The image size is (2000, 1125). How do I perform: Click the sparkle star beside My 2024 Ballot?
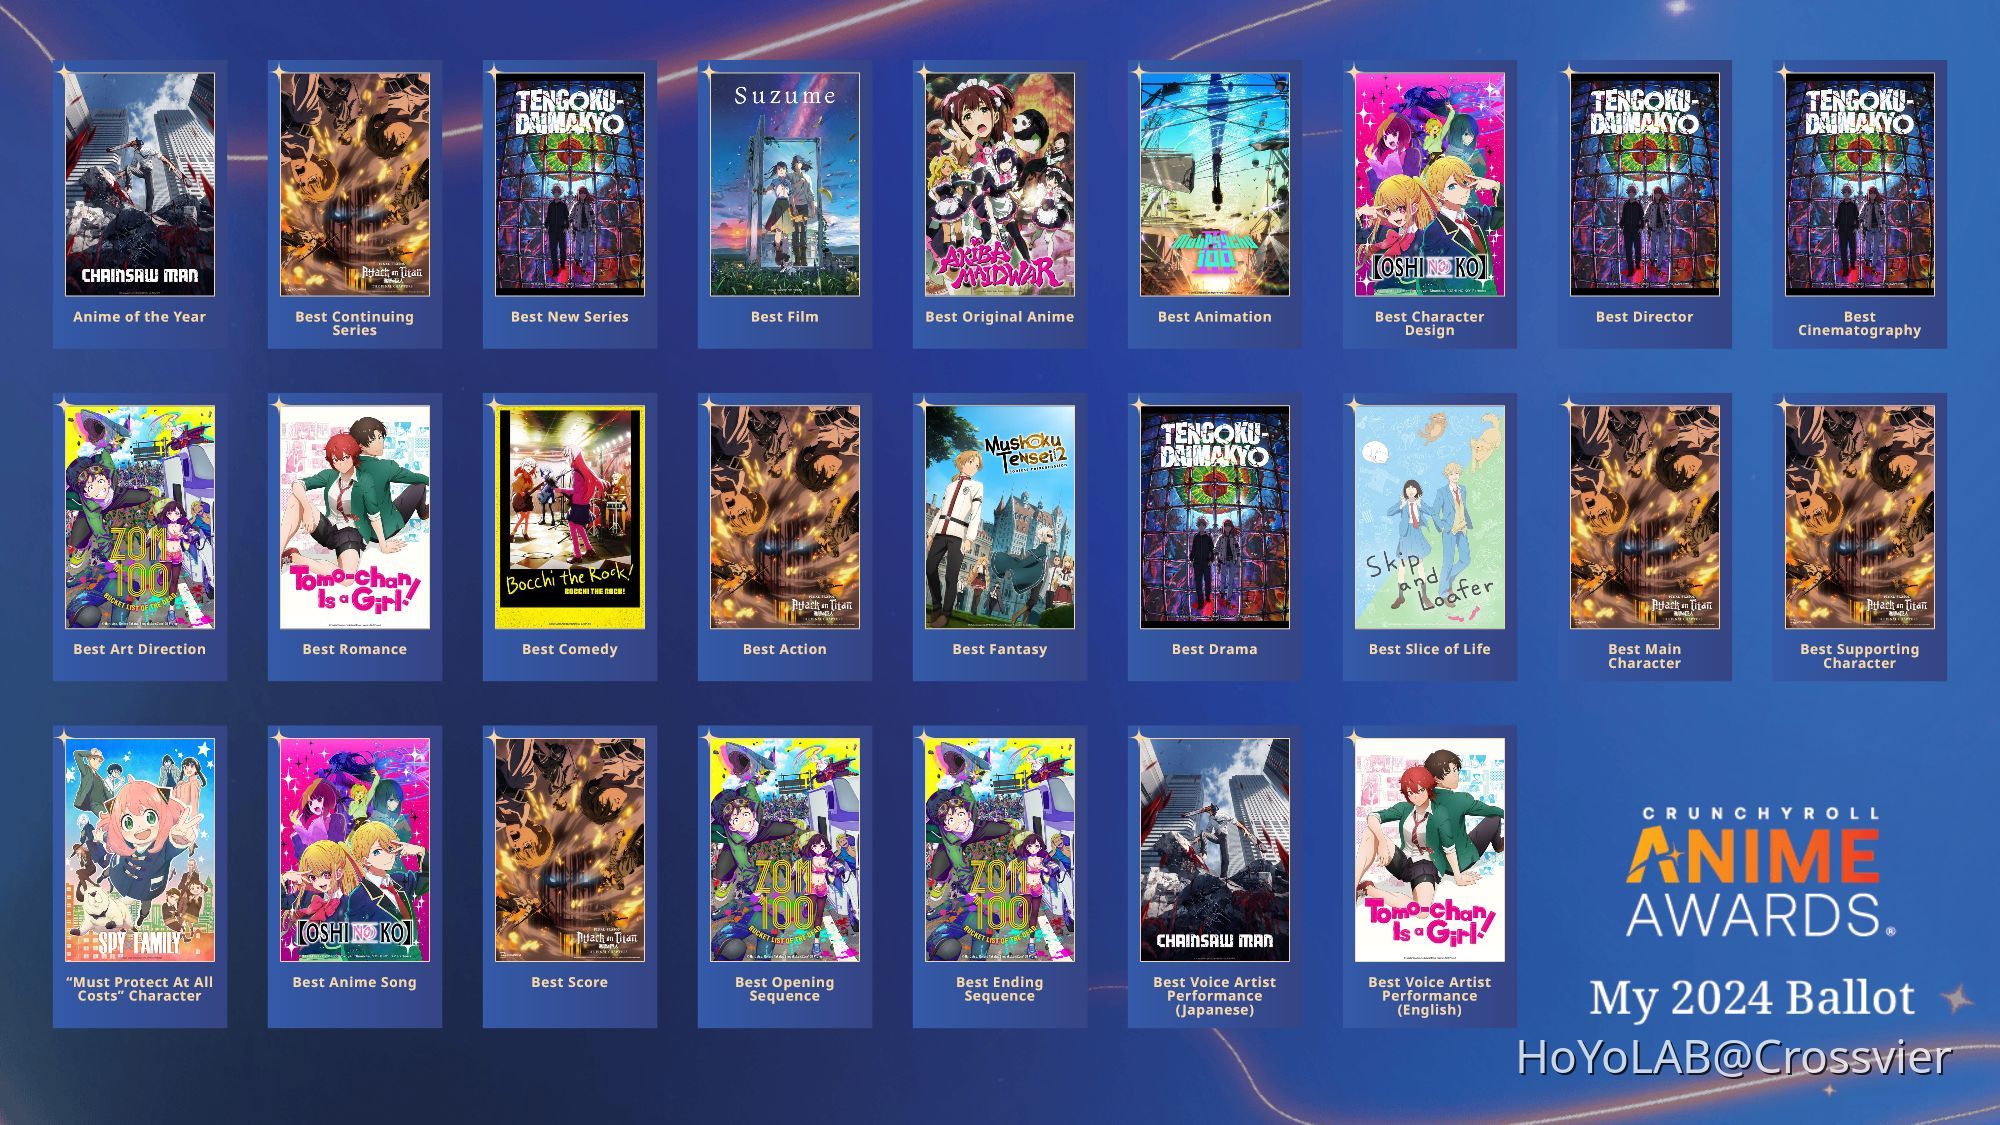coord(1957,998)
